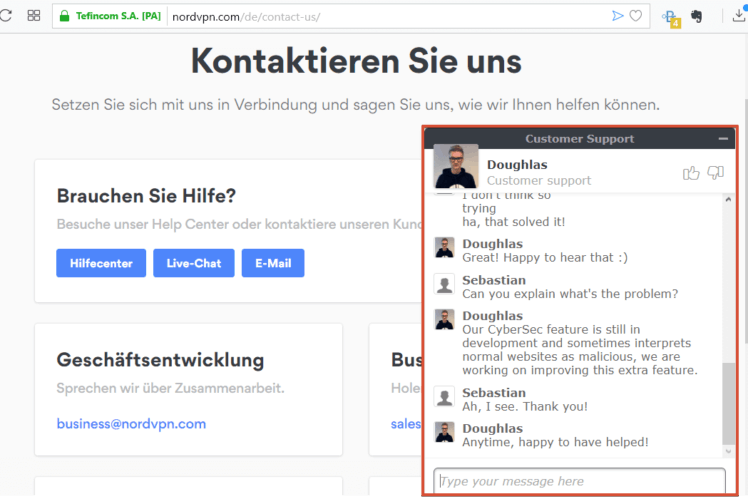Click Doughlas's large profile photo

click(x=456, y=167)
